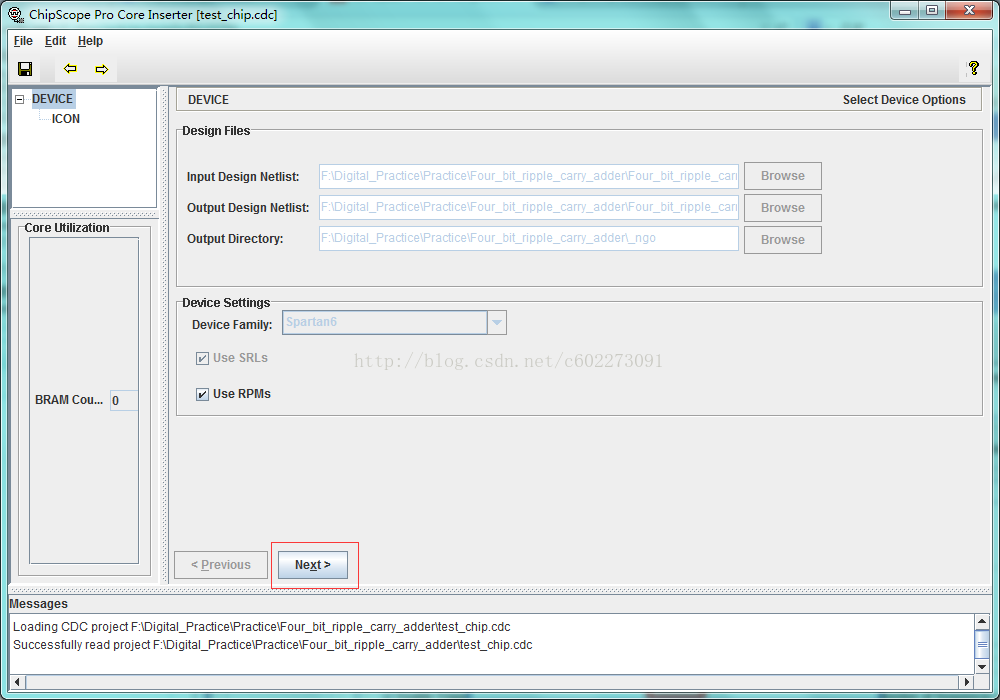Click the 'Loading CDC project' message line
This screenshot has height=700, width=1000.
(x=261, y=627)
